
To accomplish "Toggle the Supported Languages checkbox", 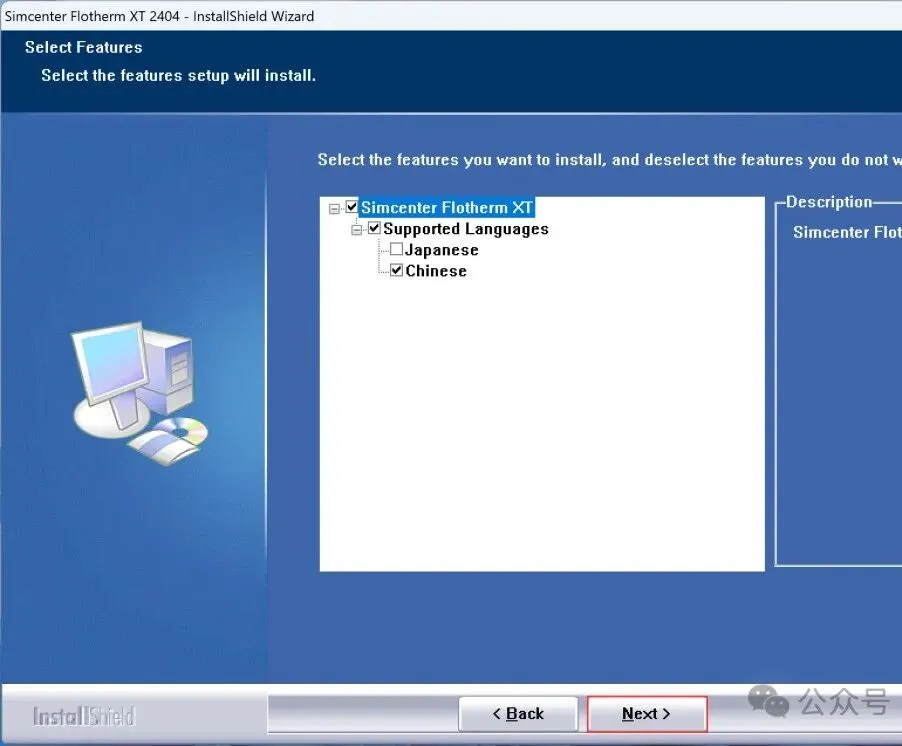I will pyautogui.click(x=374, y=228).
